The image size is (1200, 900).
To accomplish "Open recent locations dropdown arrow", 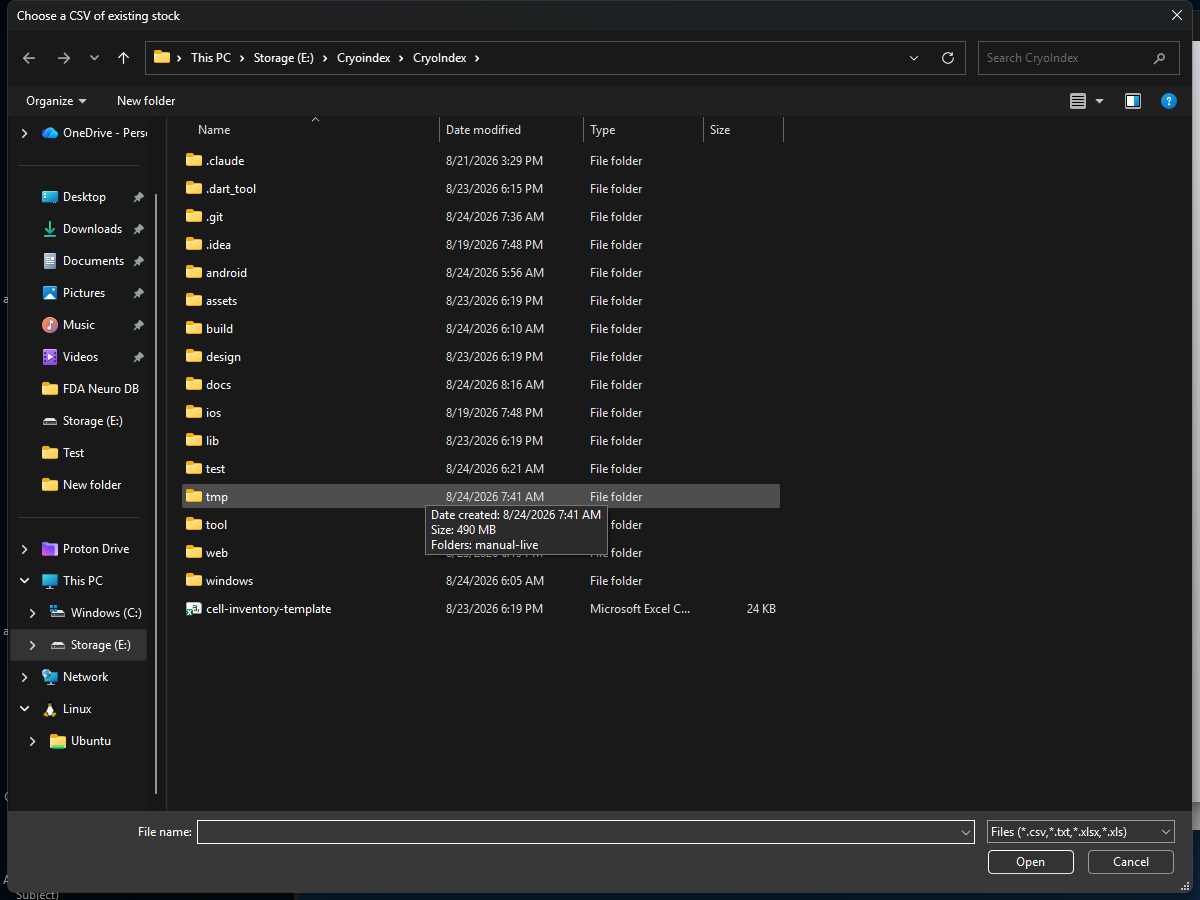I will pos(94,58).
